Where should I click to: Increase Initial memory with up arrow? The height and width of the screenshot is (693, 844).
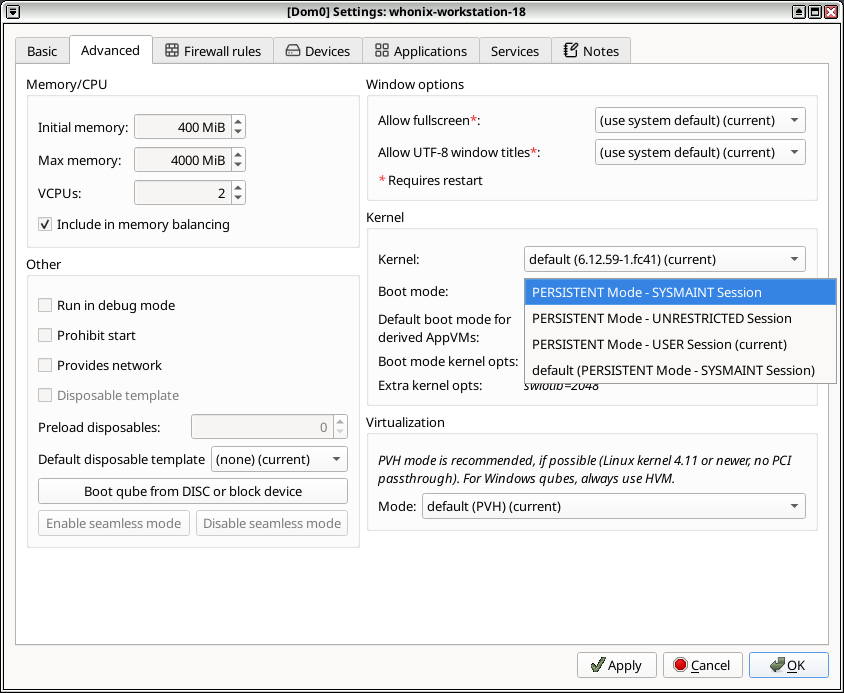click(238, 122)
